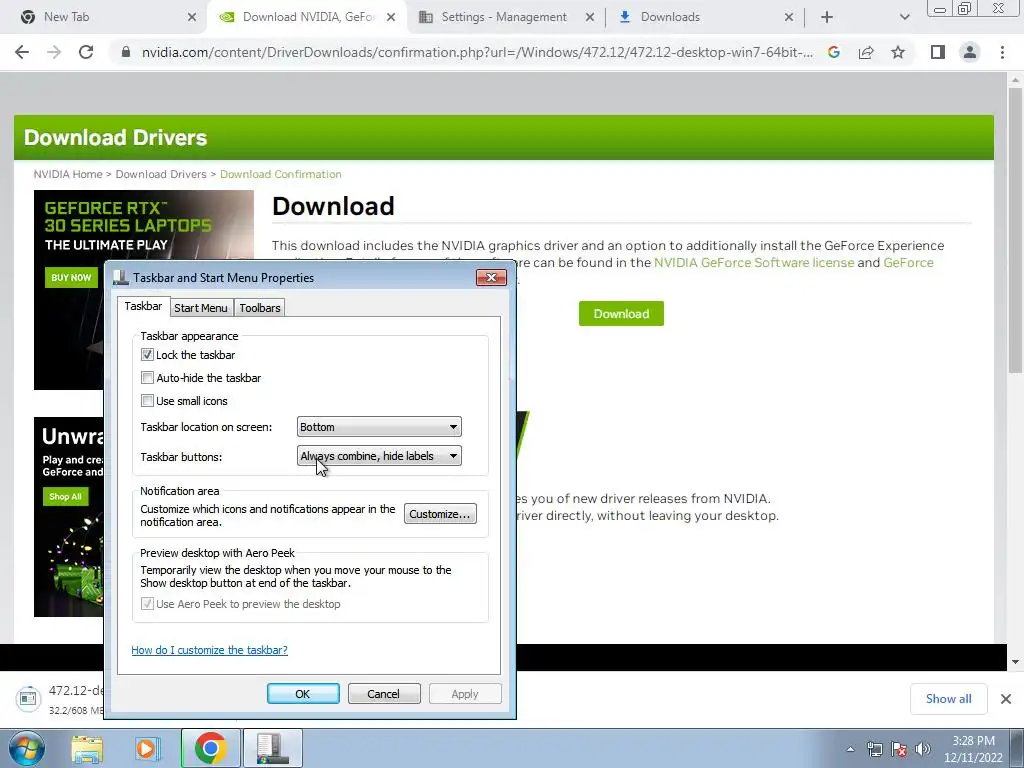Click the share page icon
Viewport: 1024px width, 768px height.
coord(866,52)
